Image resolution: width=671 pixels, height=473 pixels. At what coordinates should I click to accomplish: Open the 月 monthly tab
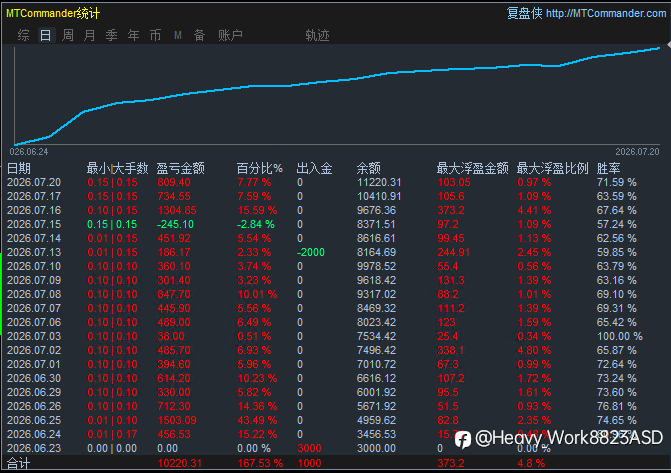[x=89, y=35]
